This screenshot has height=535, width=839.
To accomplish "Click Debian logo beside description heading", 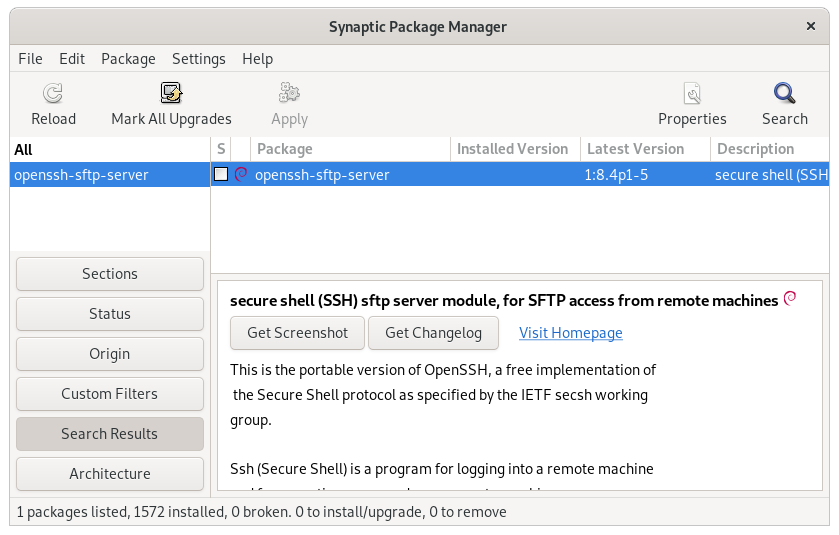I will coord(790,299).
